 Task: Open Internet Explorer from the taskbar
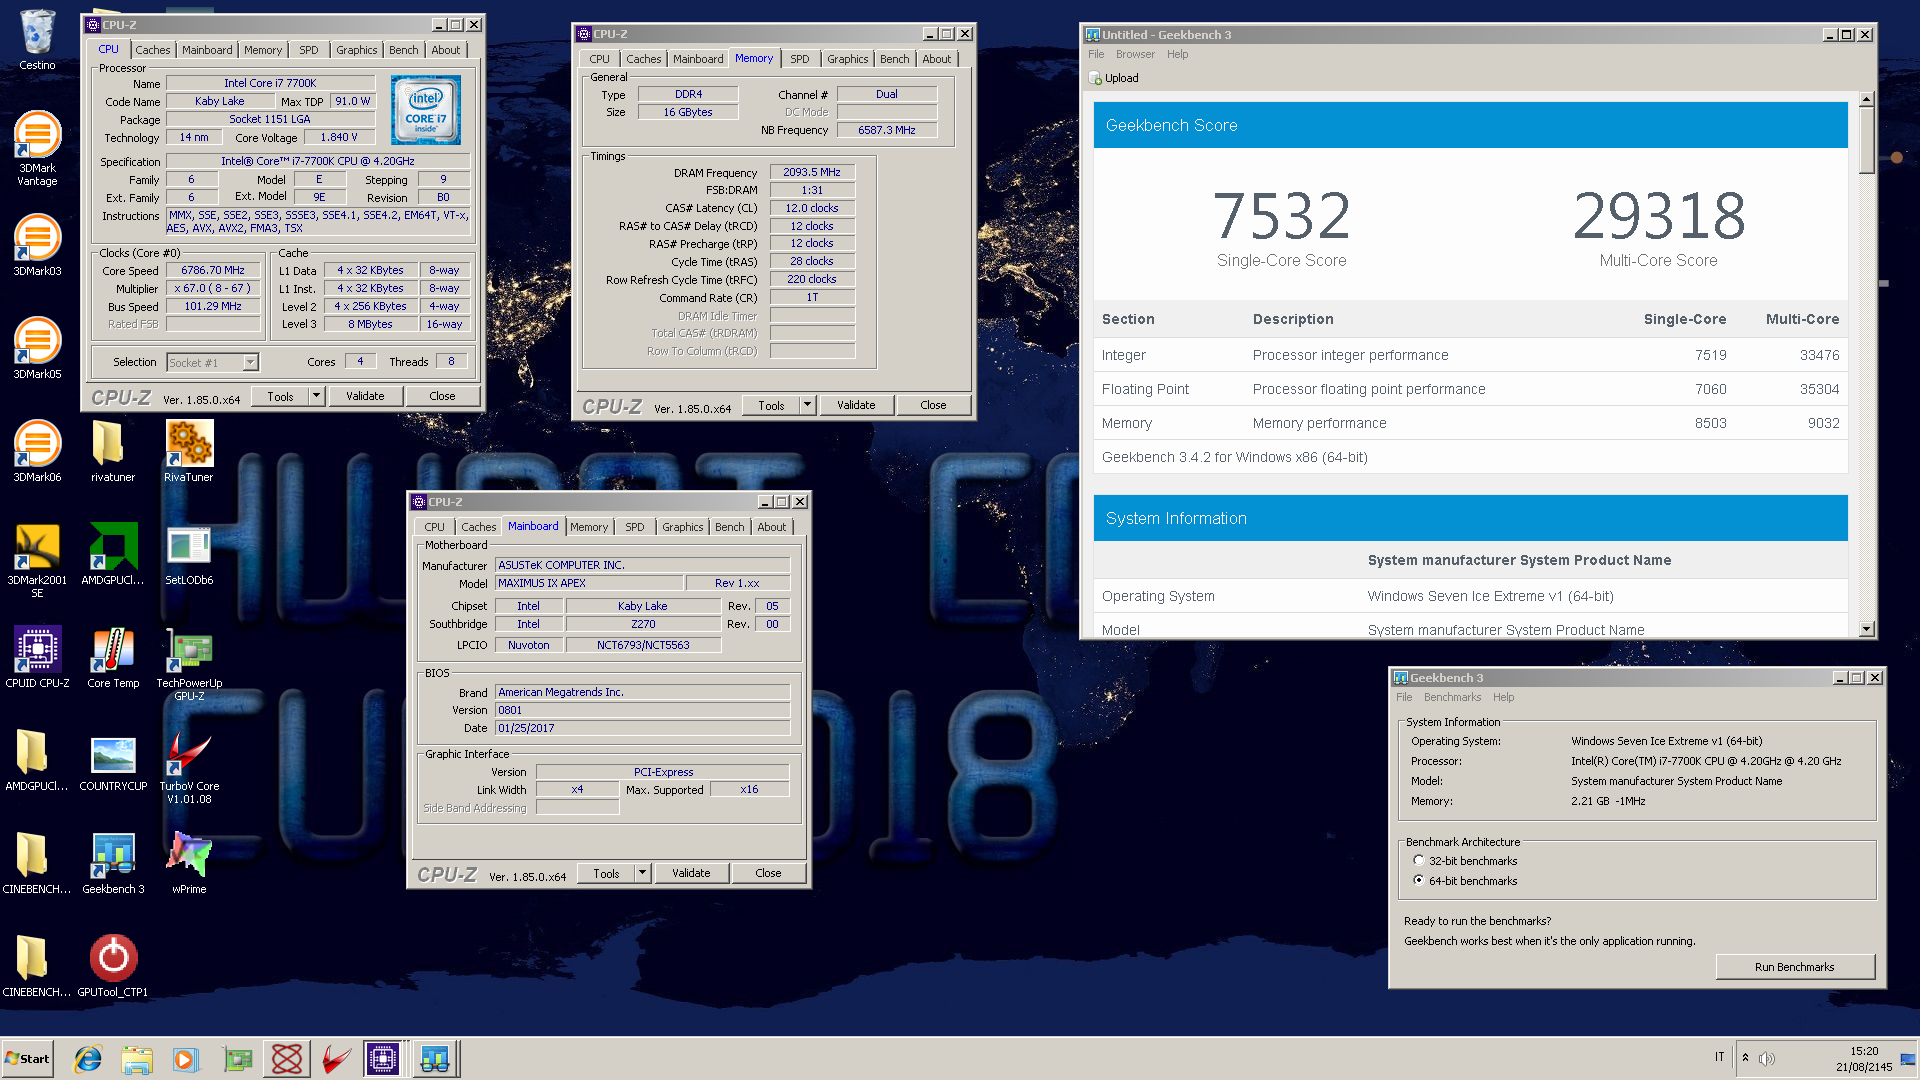88,1059
